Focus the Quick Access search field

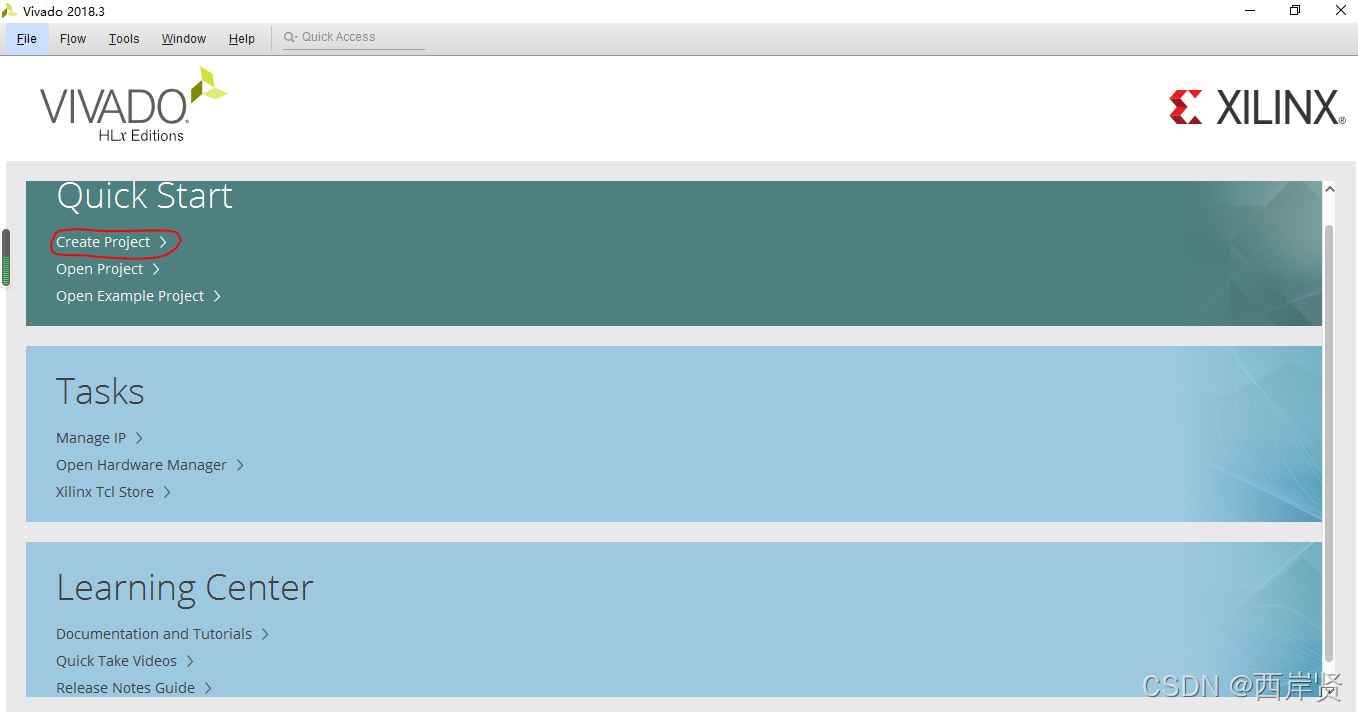[x=354, y=38]
